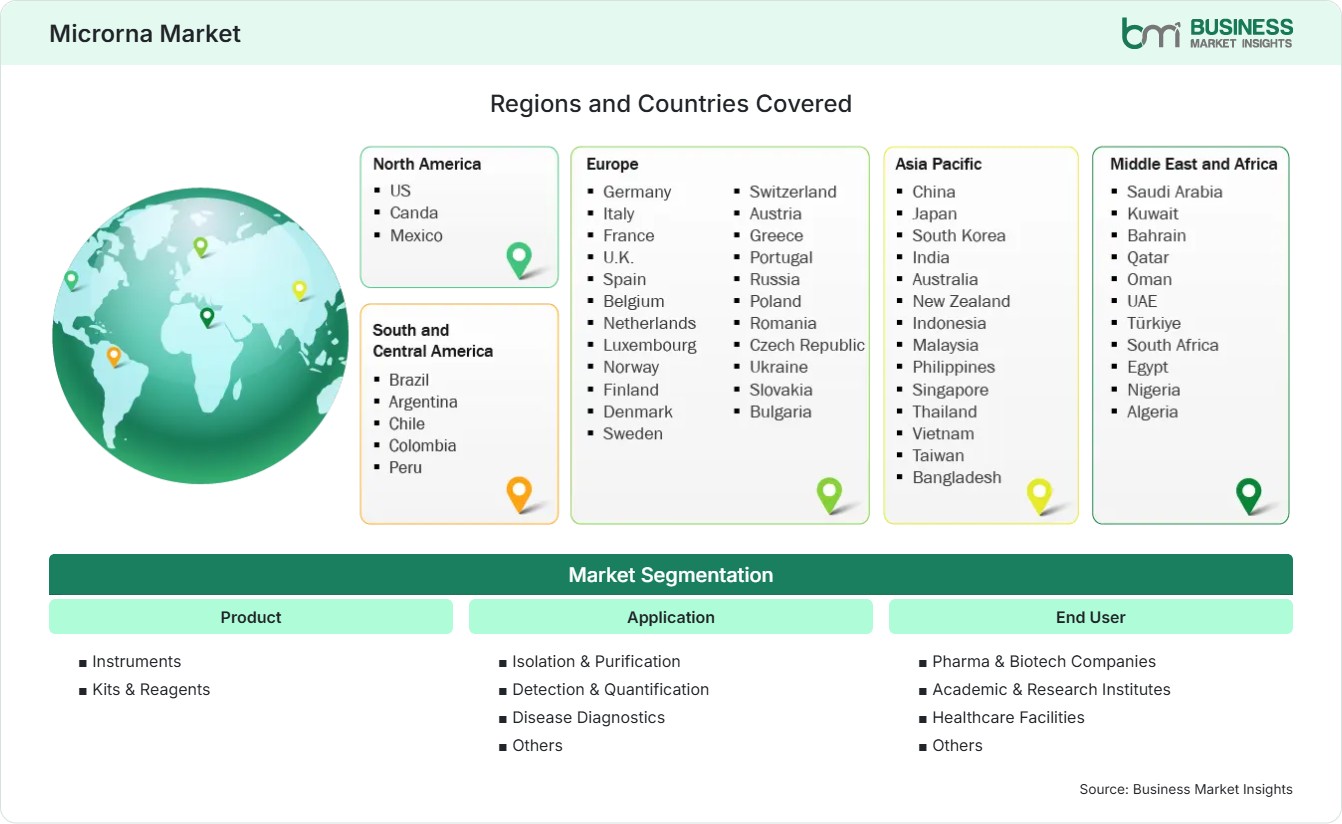Click the dark green pin in Middle East and Africa panel
This screenshot has height=824, width=1342.
(x=1249, y=495)
